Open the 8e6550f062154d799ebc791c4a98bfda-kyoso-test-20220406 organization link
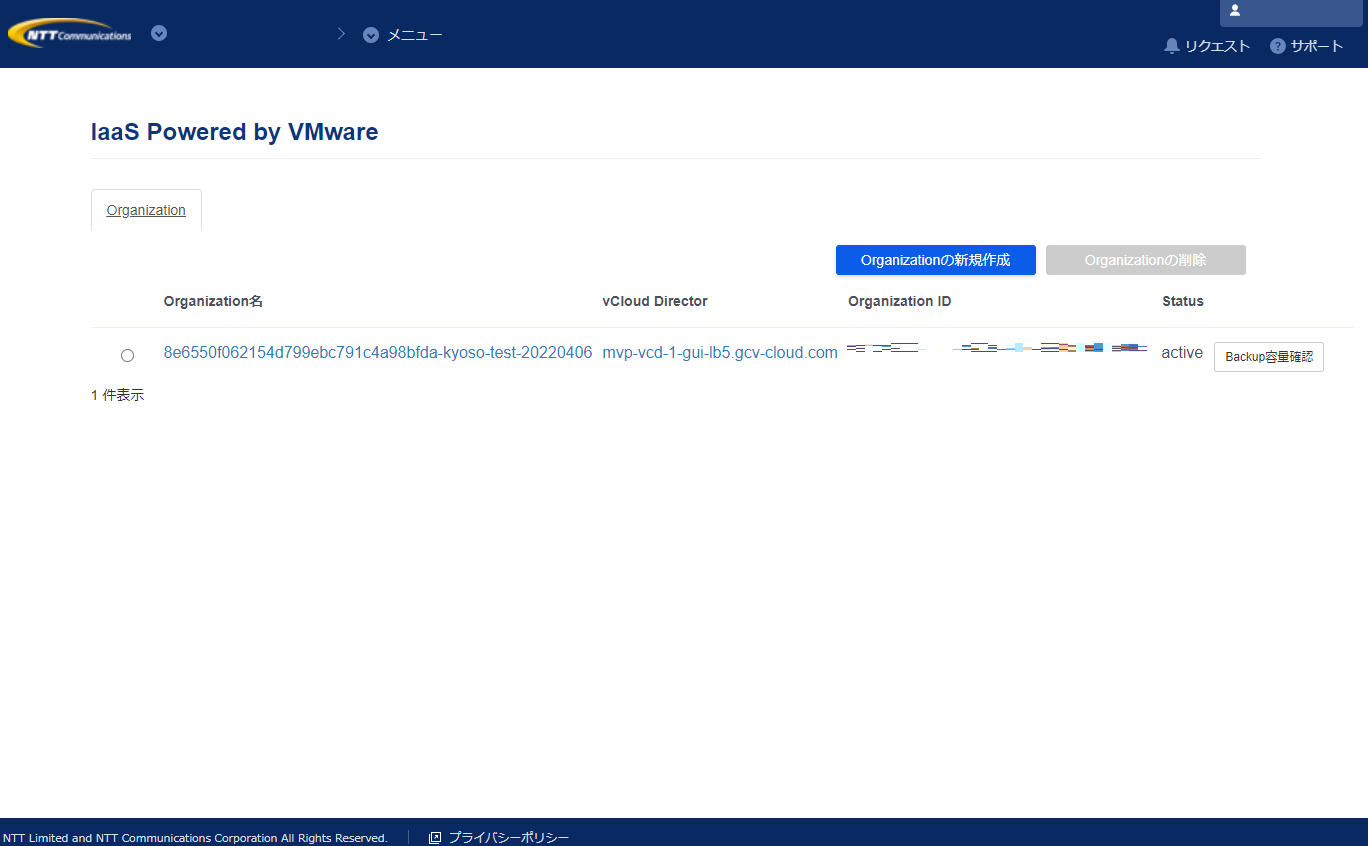 378,352
